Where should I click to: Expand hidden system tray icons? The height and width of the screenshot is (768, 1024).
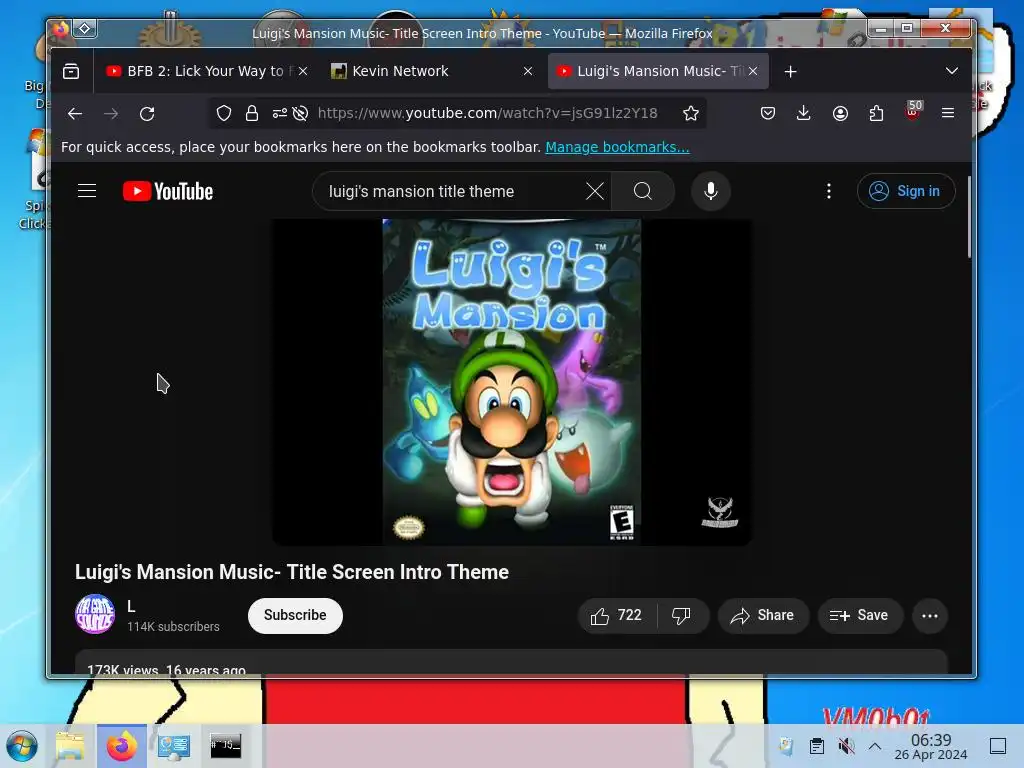875,746
